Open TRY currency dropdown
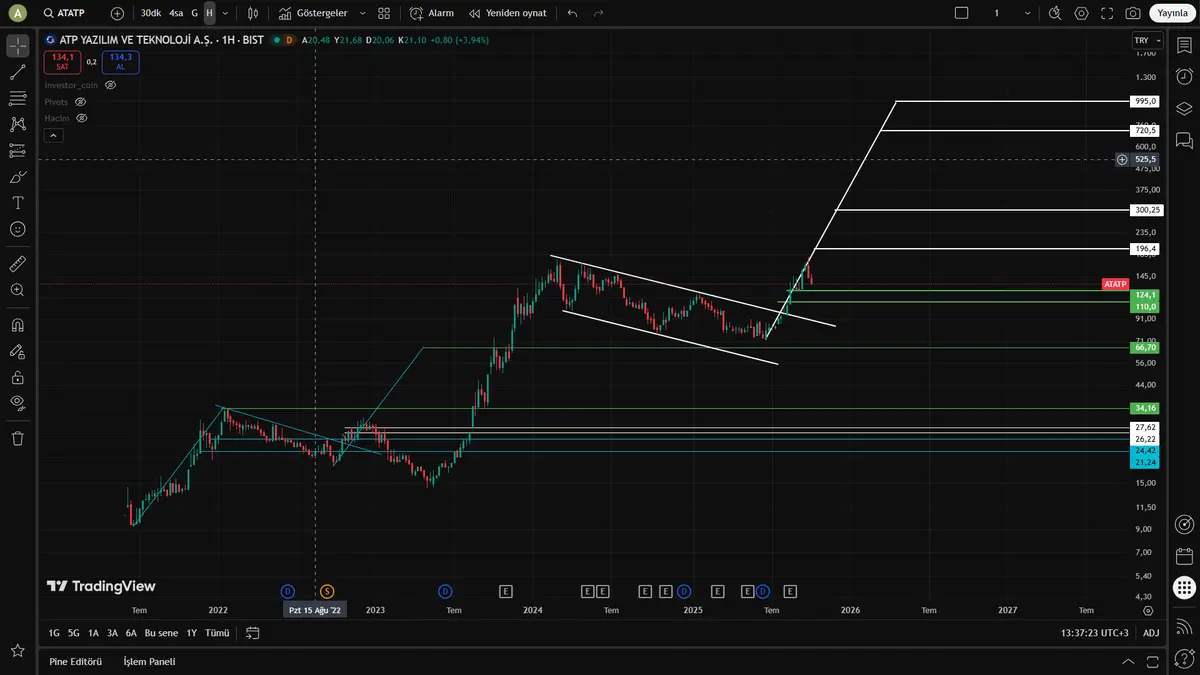Viewport: 1200px width, 675px height. (1147, 40)
